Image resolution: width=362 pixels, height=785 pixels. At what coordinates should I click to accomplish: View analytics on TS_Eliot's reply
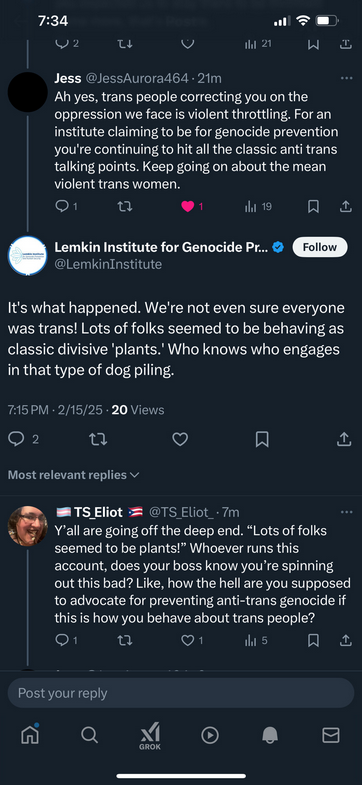256,640
